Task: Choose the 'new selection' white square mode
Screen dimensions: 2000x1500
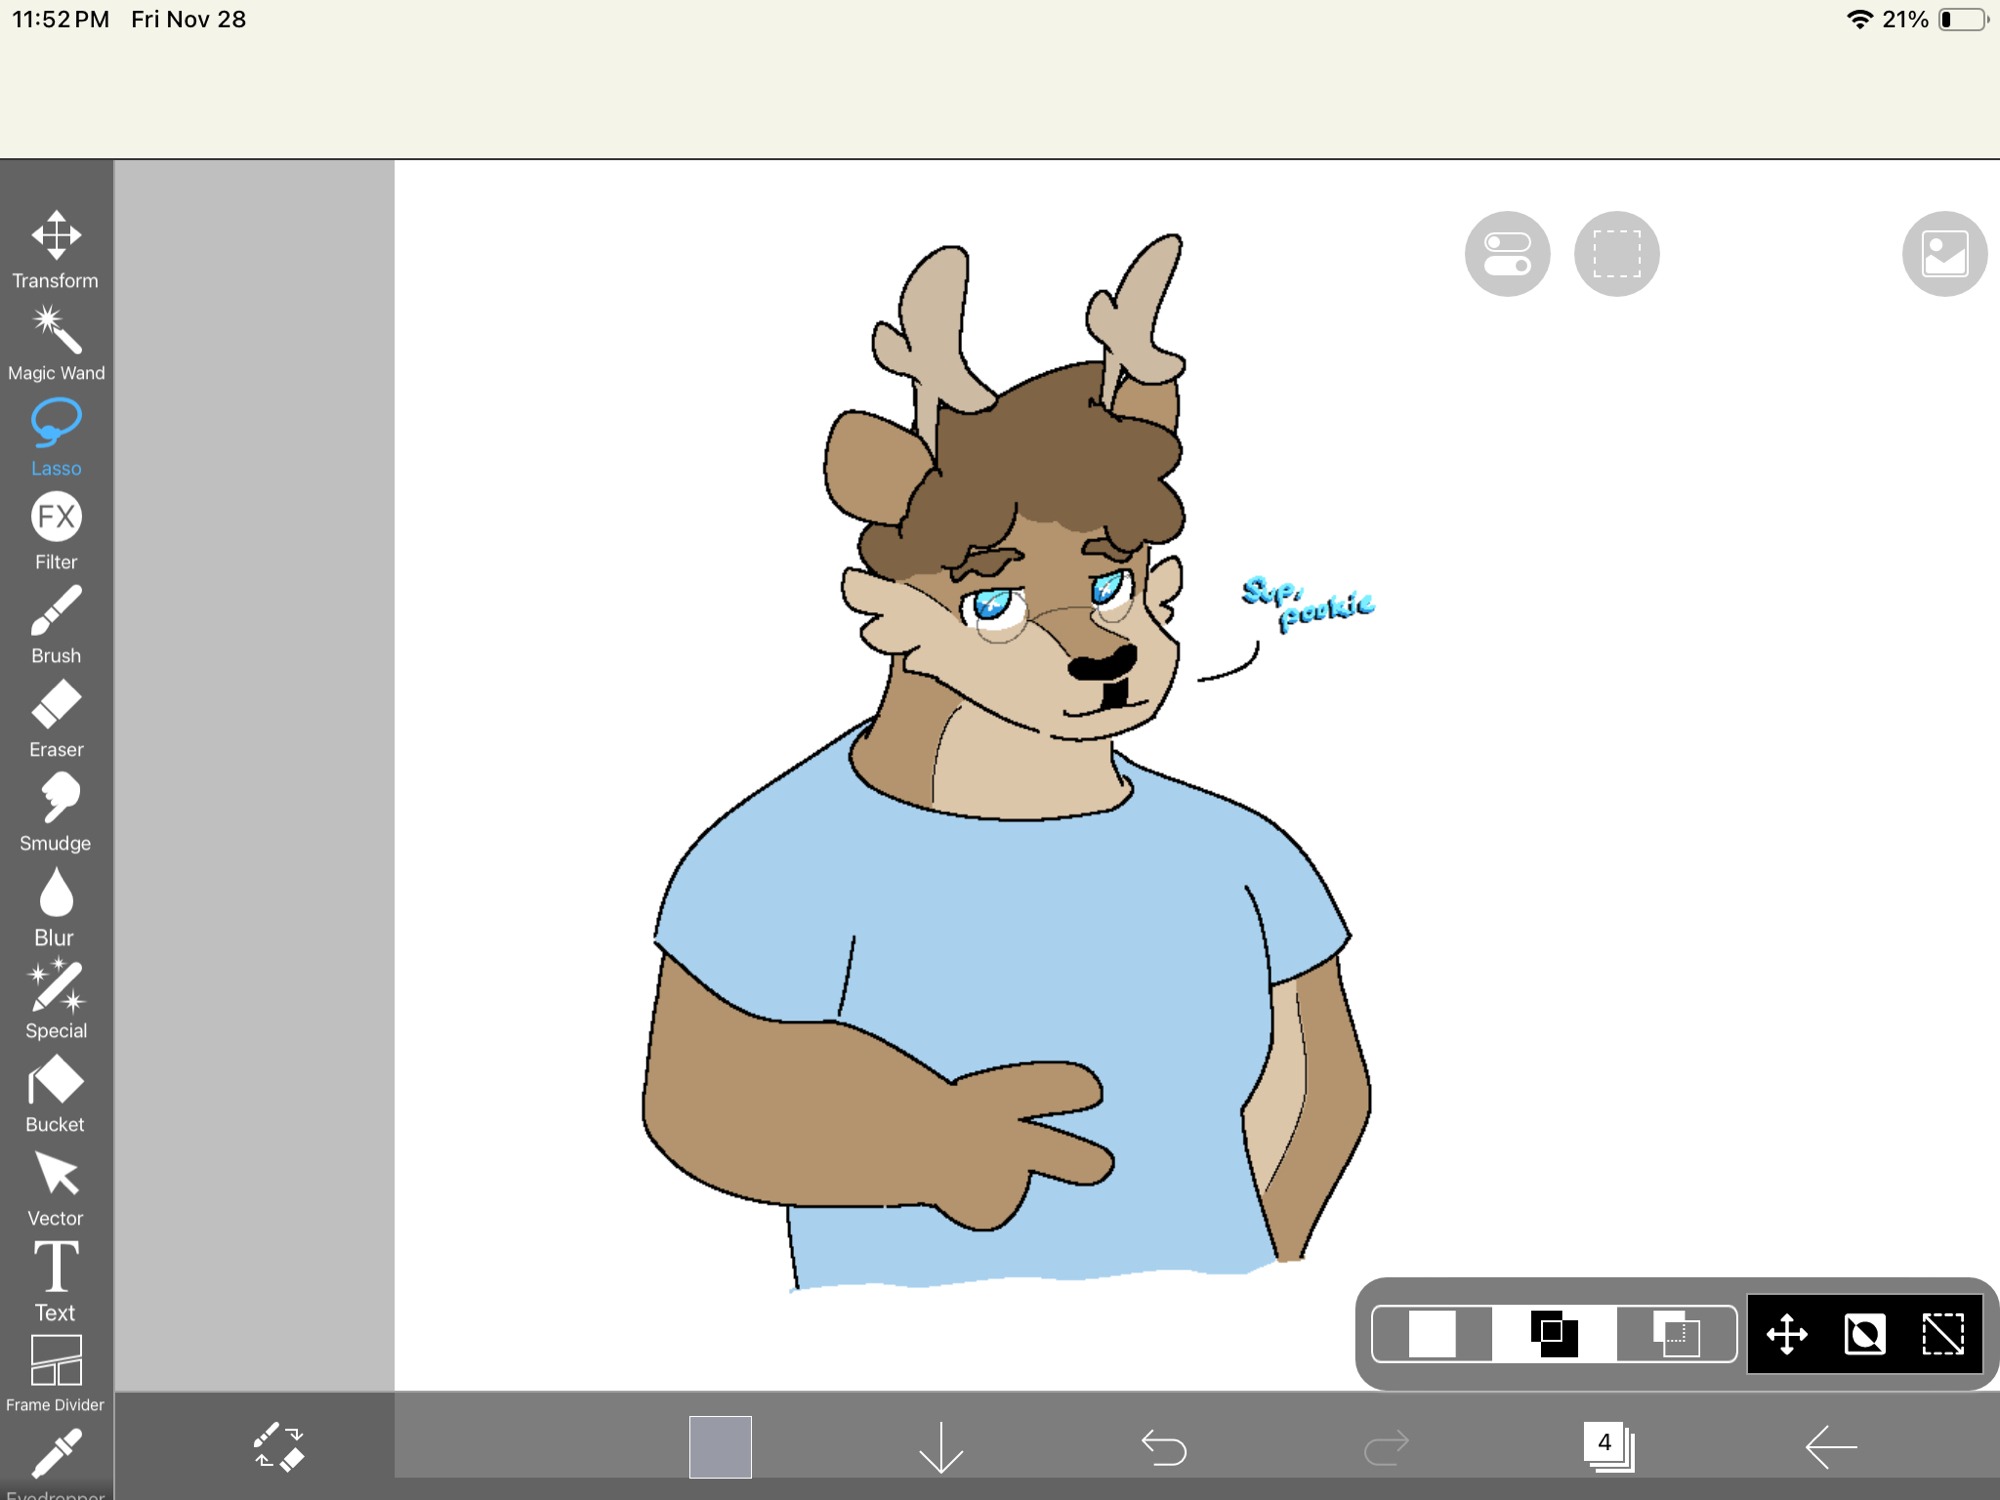Action: [1432, 1334]
